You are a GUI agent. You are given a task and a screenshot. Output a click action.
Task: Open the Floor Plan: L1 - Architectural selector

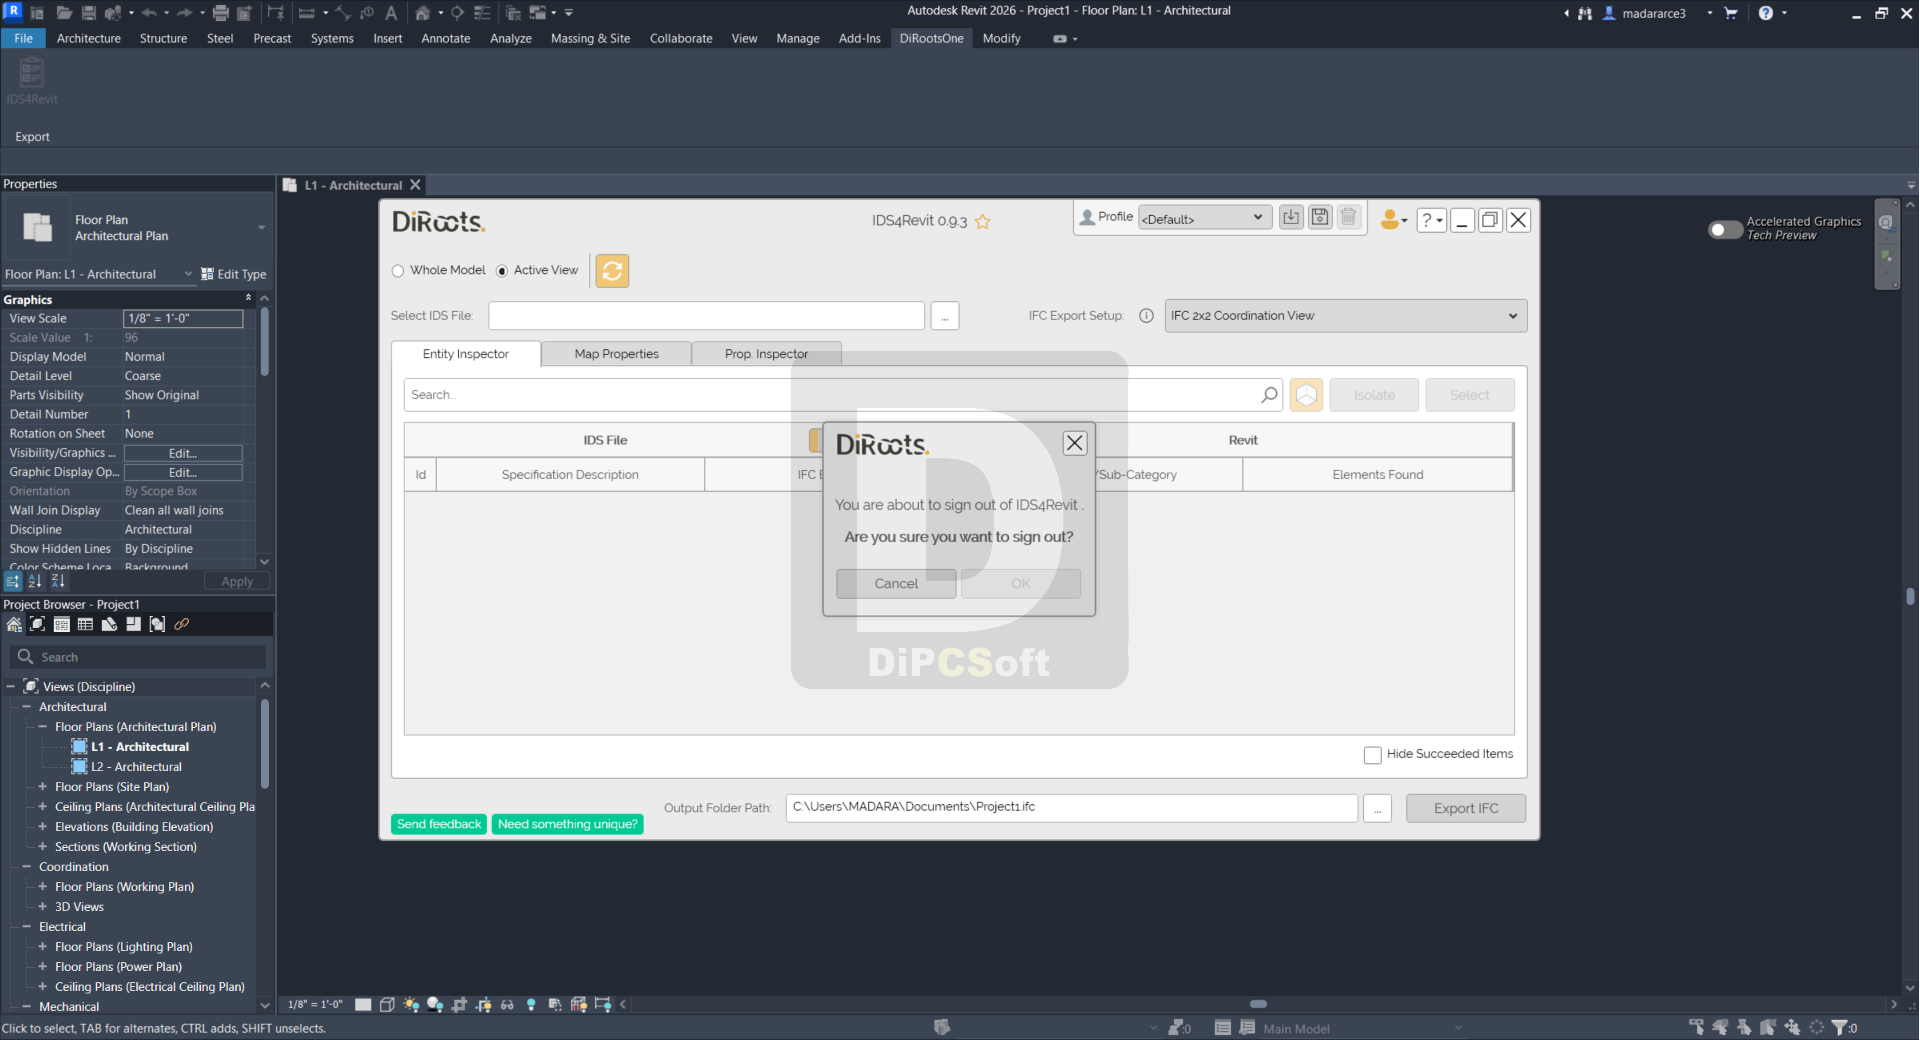point(98,274)
